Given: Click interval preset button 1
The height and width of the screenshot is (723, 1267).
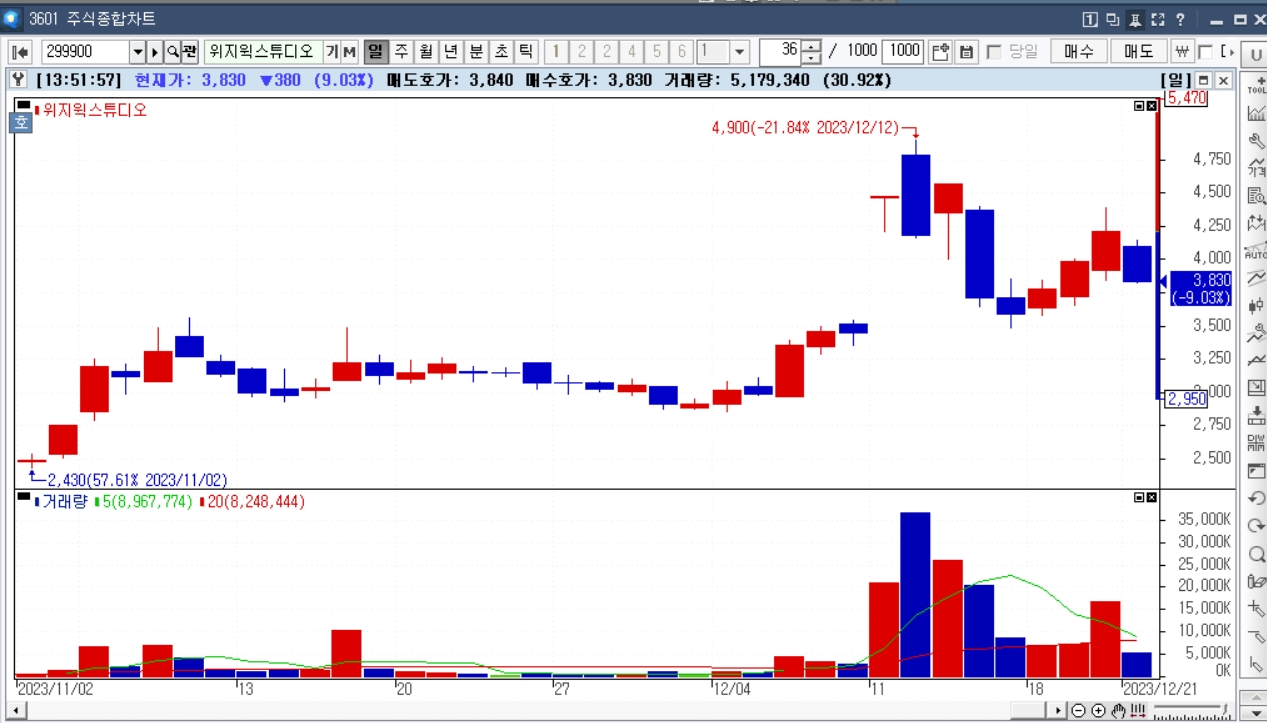Looking at the screenshot, I should [556, 52].
